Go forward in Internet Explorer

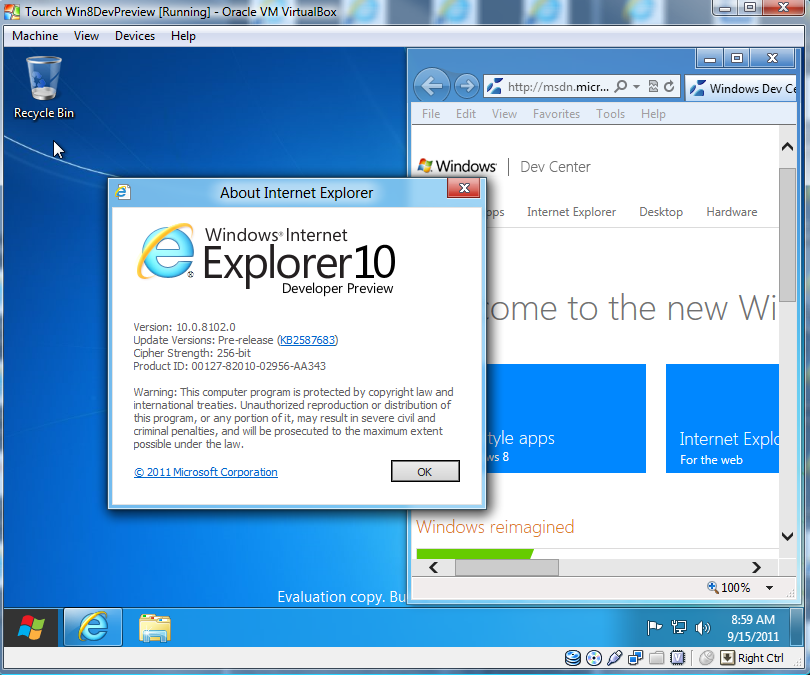tap(466, 86)
